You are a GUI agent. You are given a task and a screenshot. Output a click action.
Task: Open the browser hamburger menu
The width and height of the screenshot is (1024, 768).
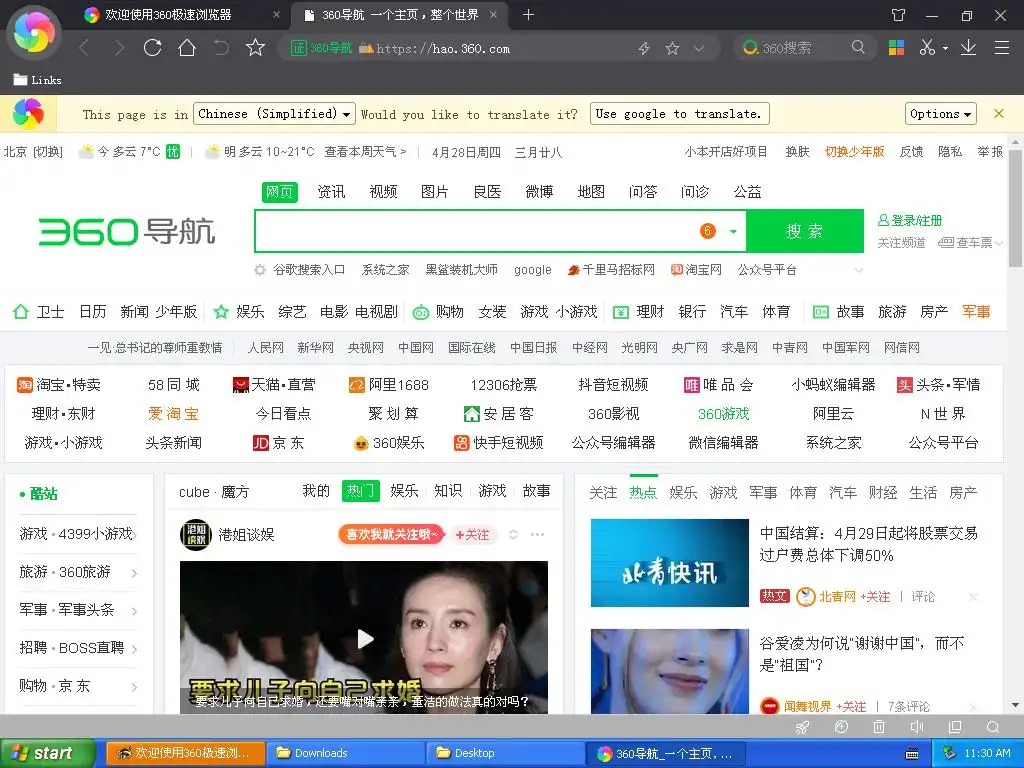coord(1002,48)
